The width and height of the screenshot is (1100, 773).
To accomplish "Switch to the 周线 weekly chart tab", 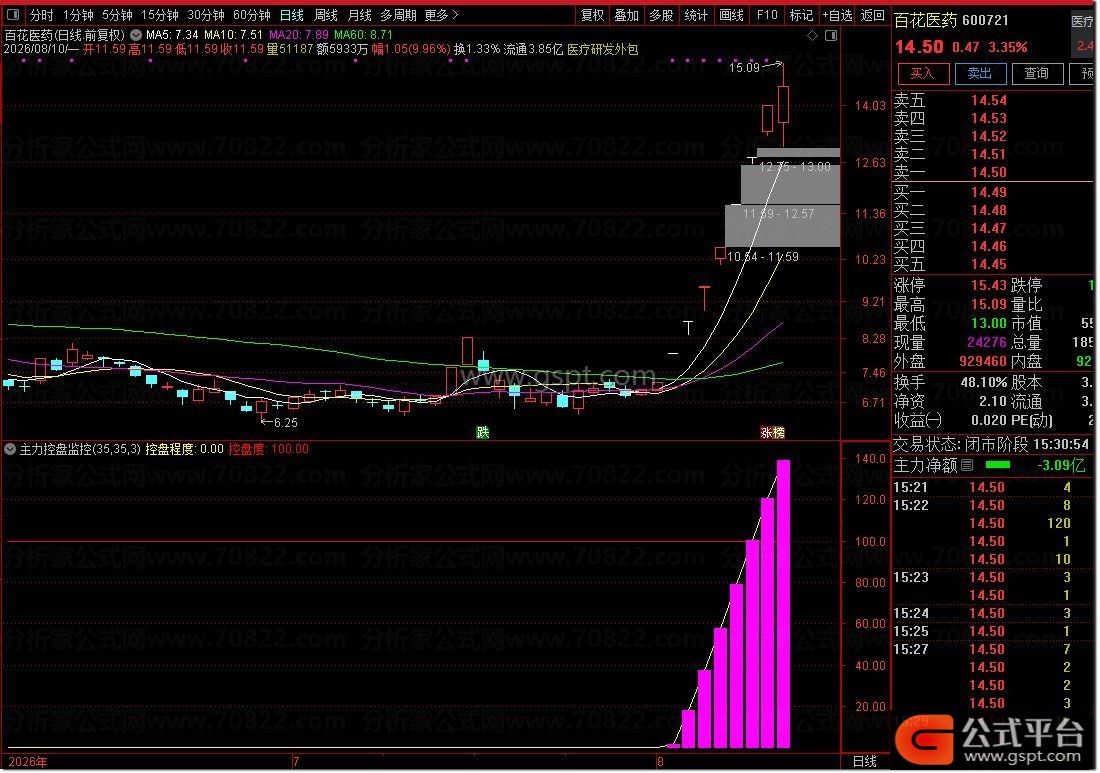I will (x=326, y=15).
